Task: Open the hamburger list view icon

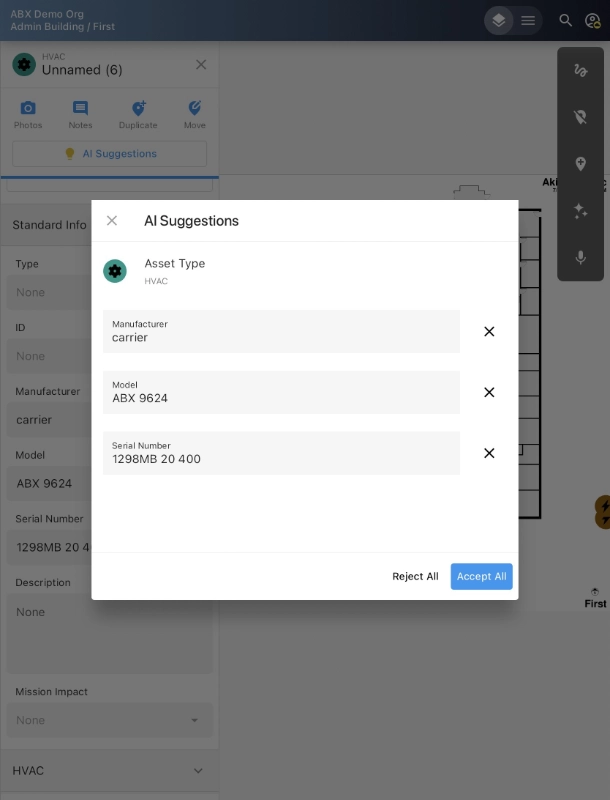Action: click(528, 20)
